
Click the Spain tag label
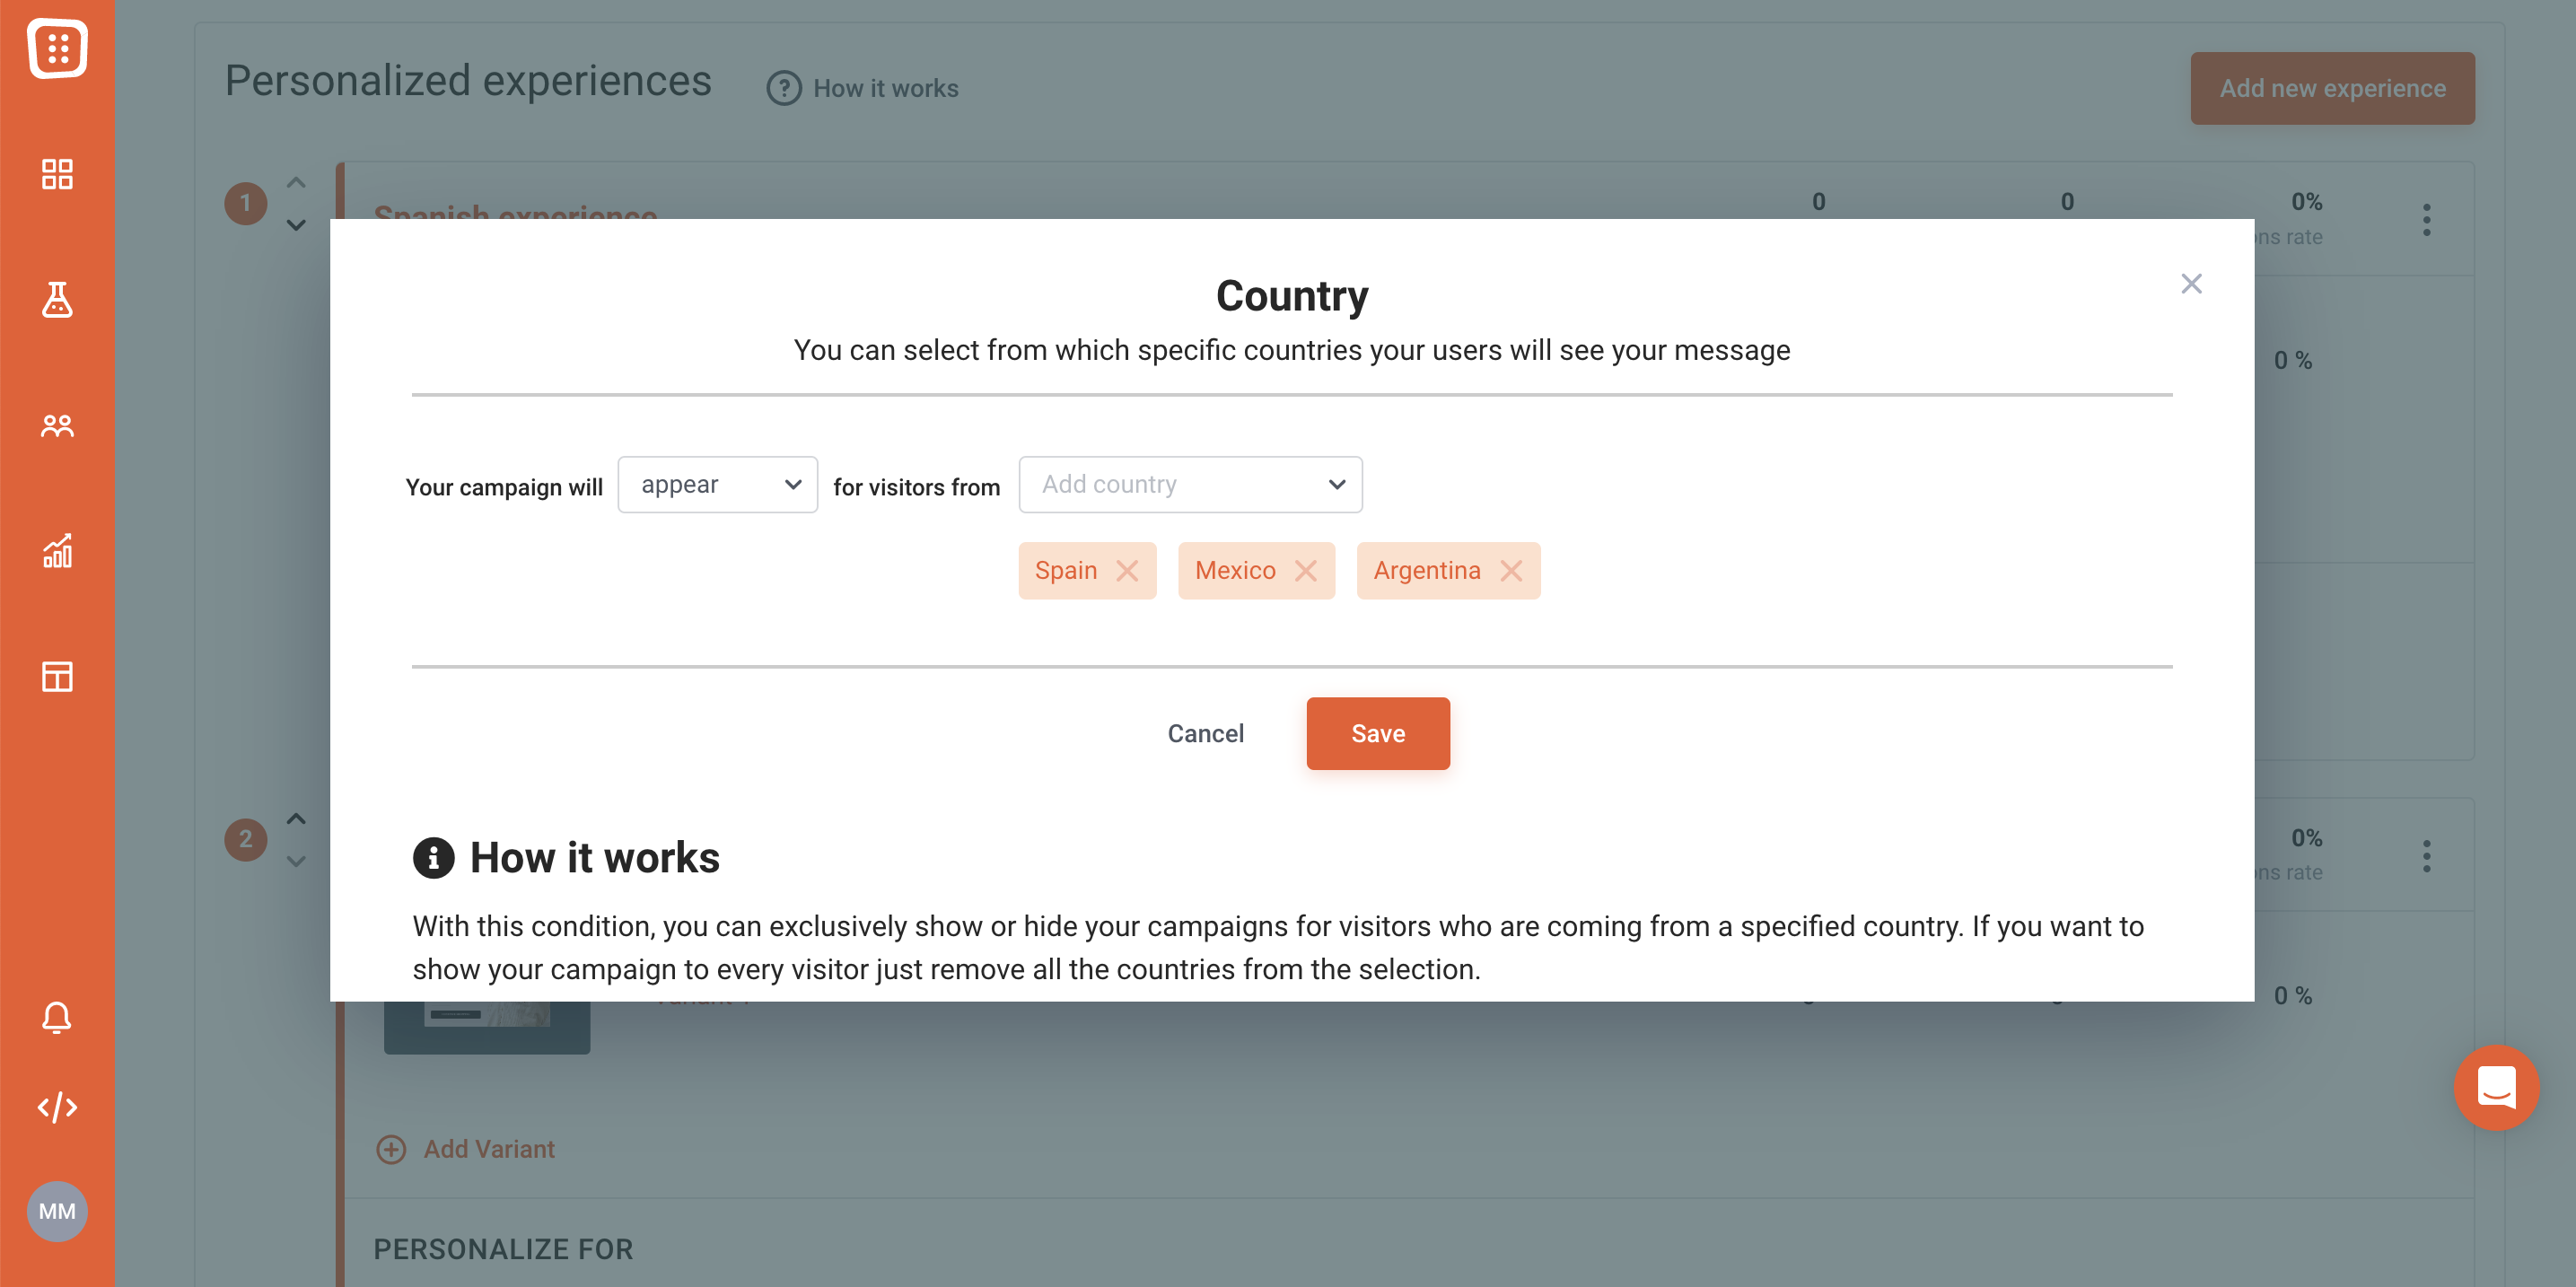tap(1065, 571)
